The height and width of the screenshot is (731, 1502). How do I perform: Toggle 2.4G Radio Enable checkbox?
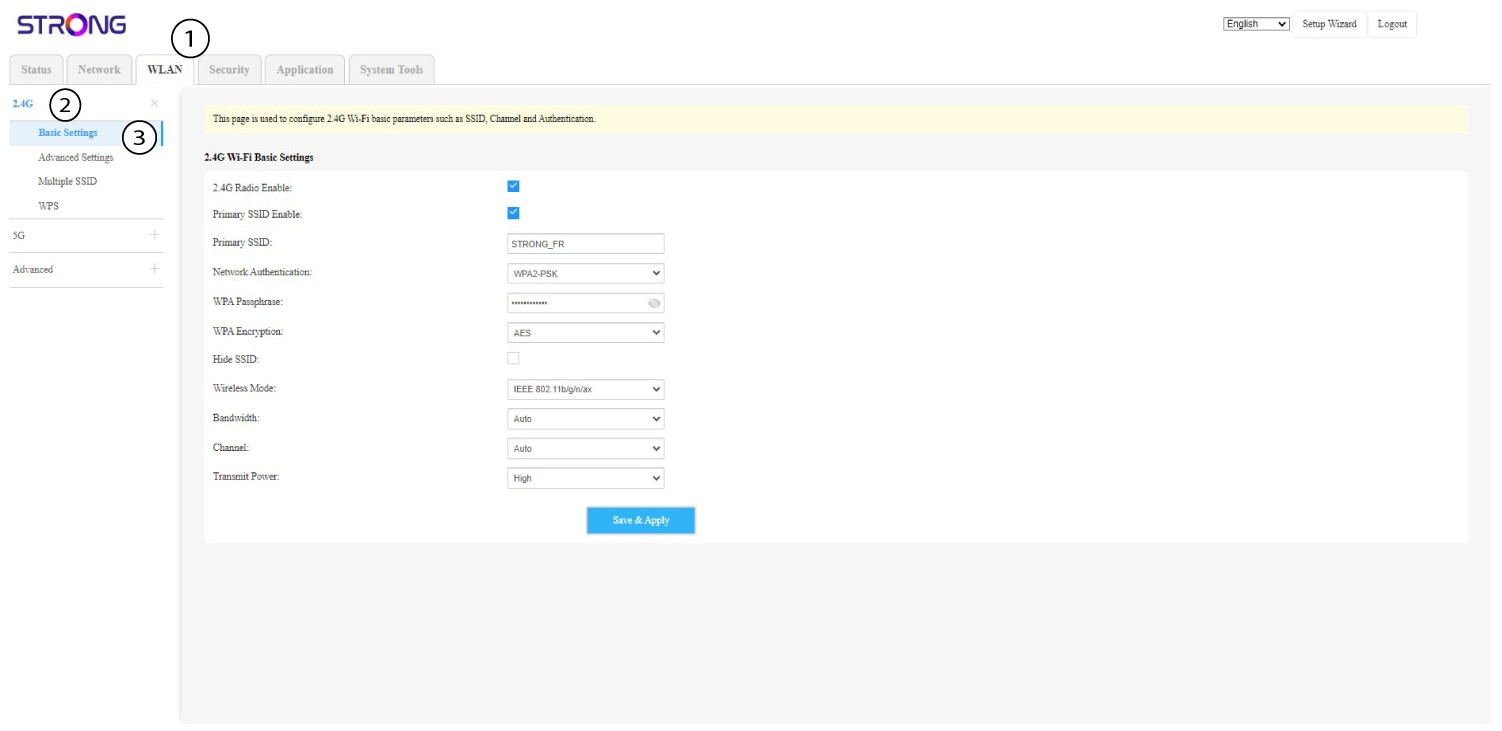(513, 186)
